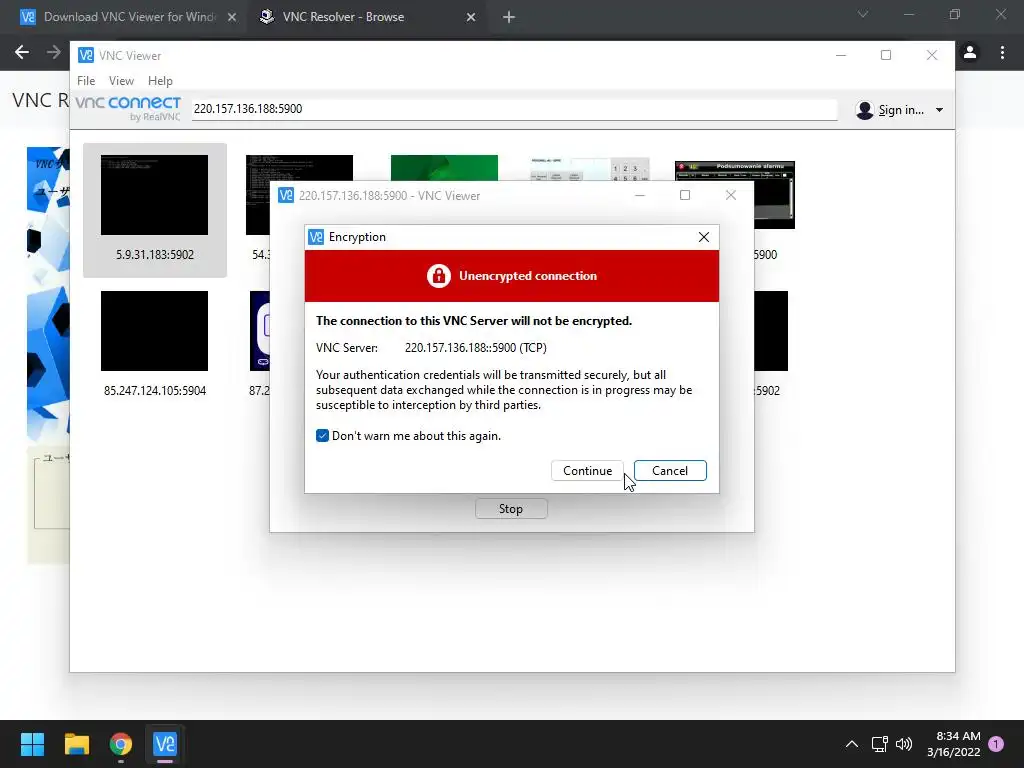Open the File menu in VNC Viewer
This screenshot has width=1024, height=768.
point(86,80)
